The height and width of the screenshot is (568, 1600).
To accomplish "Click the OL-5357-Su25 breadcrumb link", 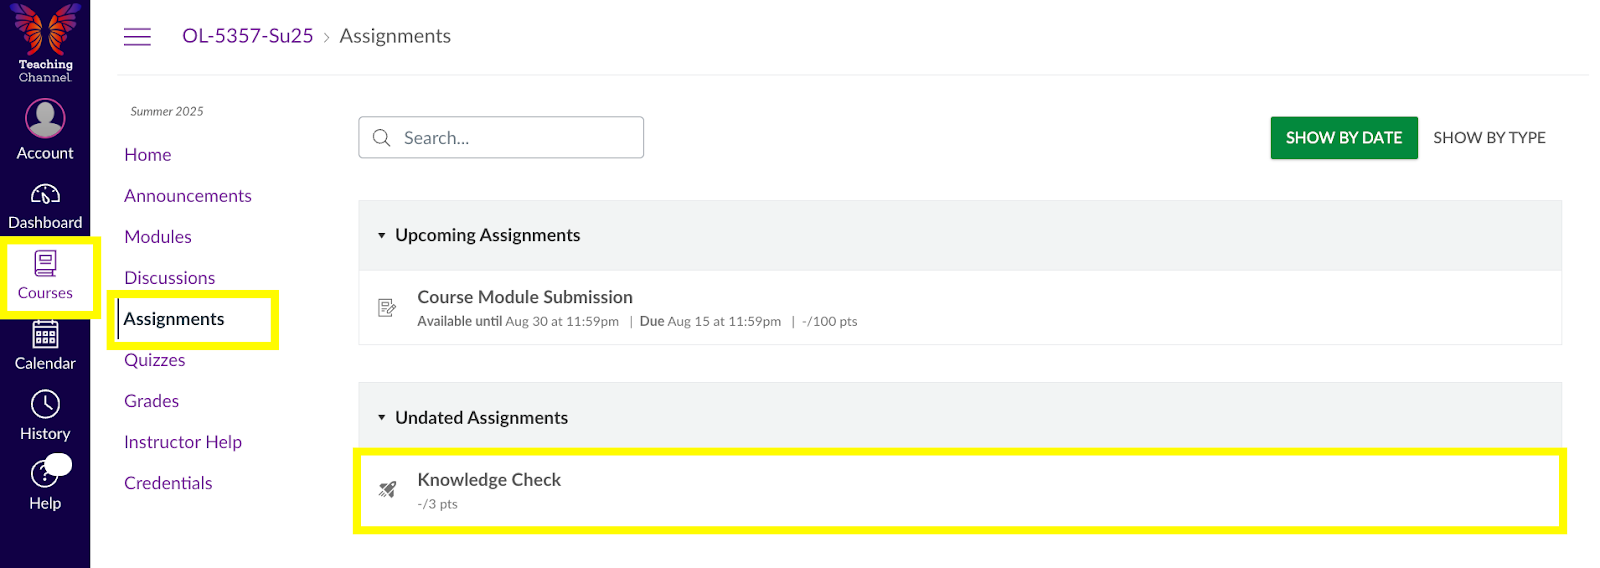I will point(247,36).
